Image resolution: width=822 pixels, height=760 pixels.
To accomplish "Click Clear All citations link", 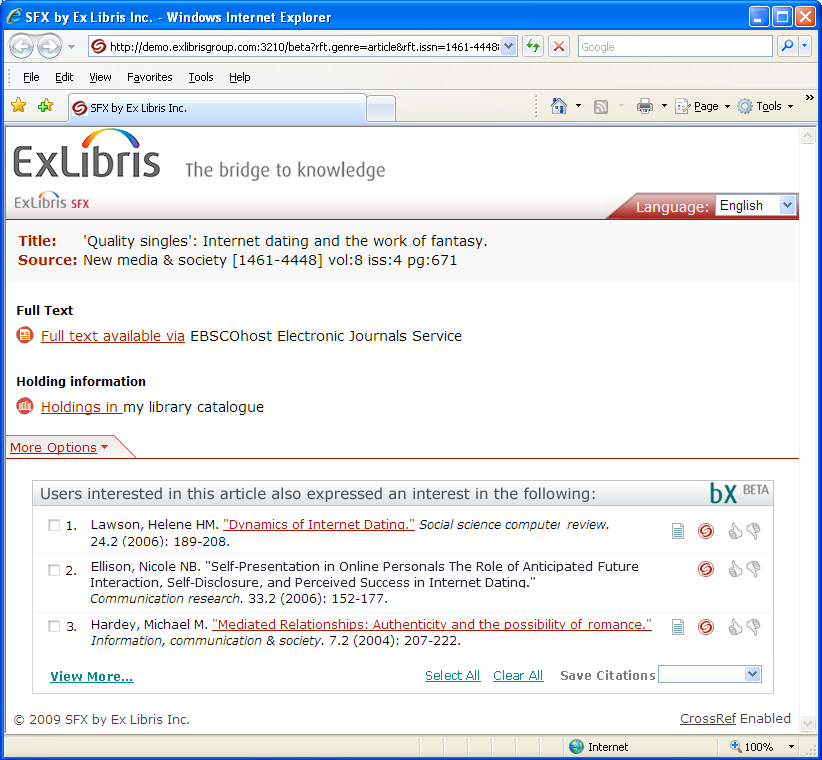I will 518,676.
